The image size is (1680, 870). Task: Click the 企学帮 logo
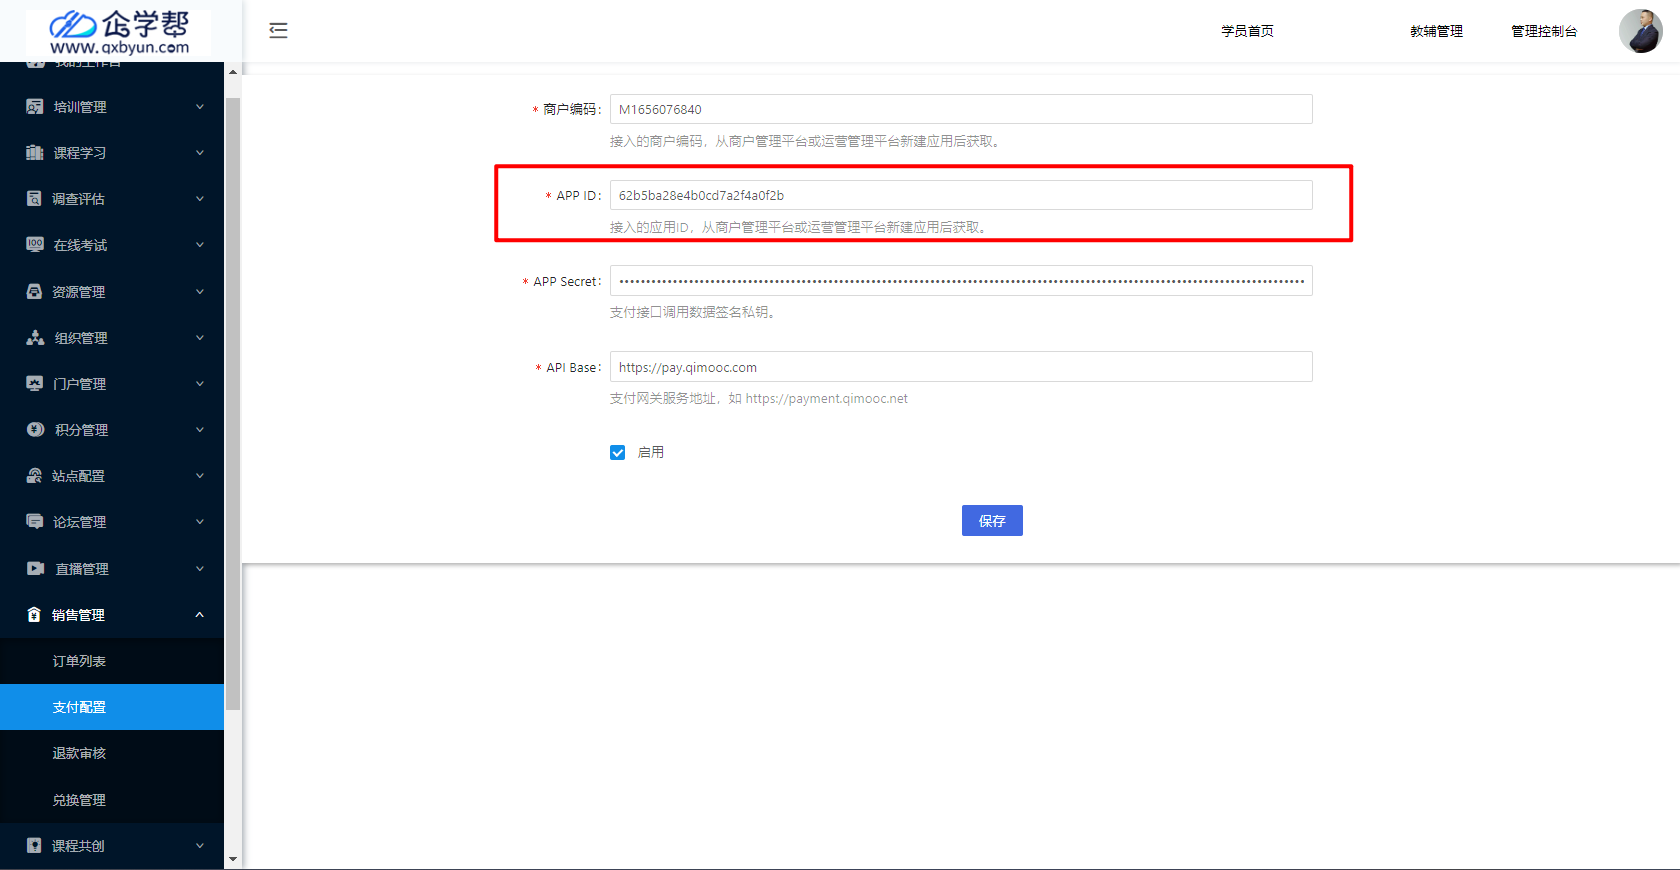pos(120,33)
